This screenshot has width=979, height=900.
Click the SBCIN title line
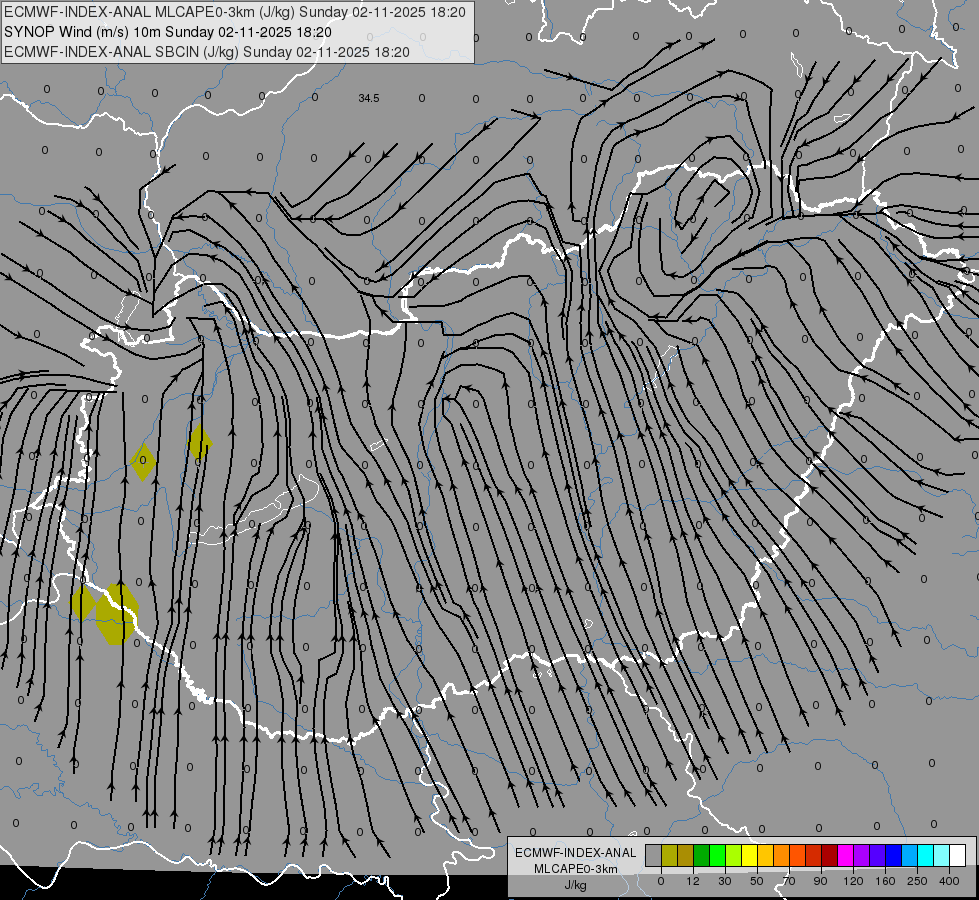(x=207, y=52)
